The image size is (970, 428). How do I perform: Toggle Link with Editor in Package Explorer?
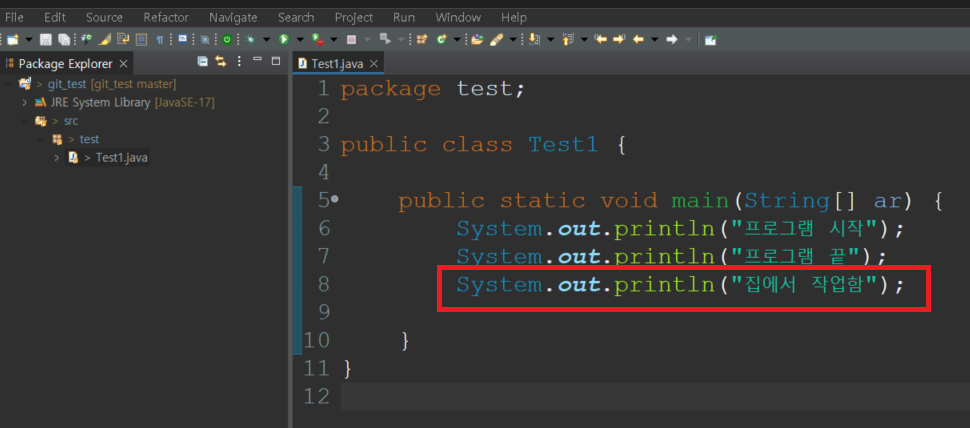220,61
